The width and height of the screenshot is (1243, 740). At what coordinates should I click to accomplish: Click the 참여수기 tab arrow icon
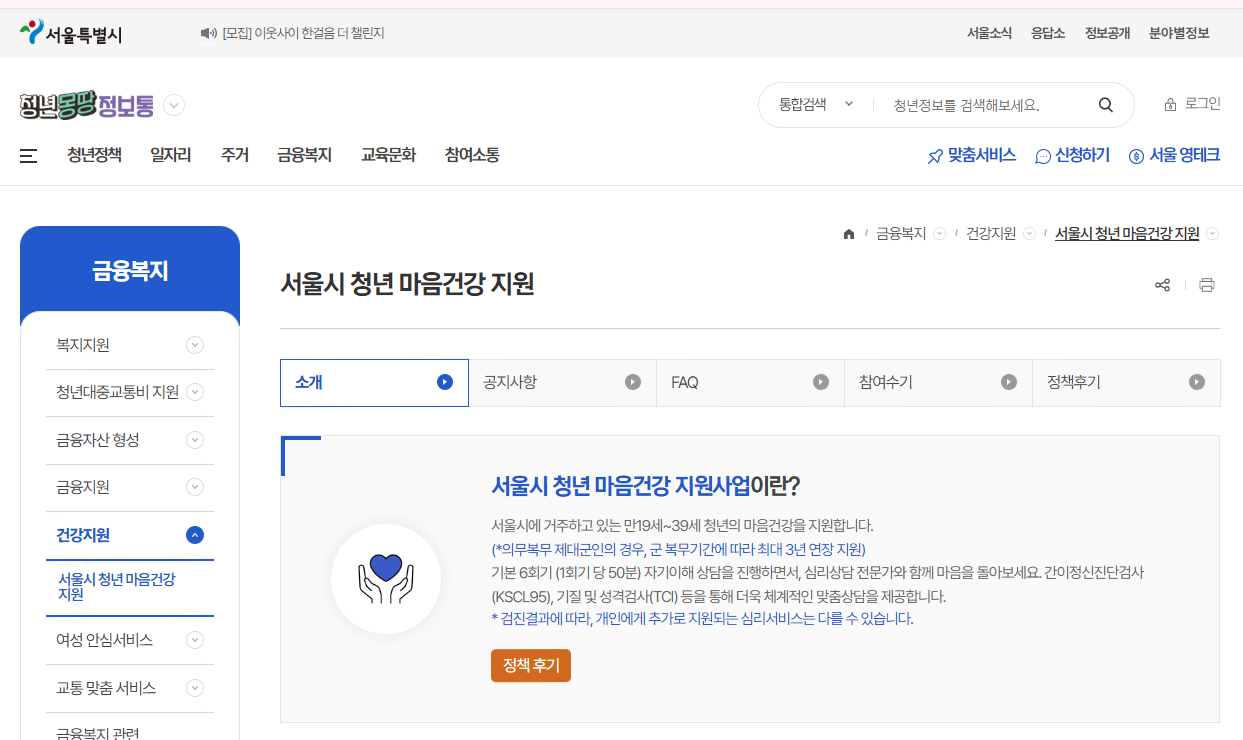click(x=1009, y=382)
